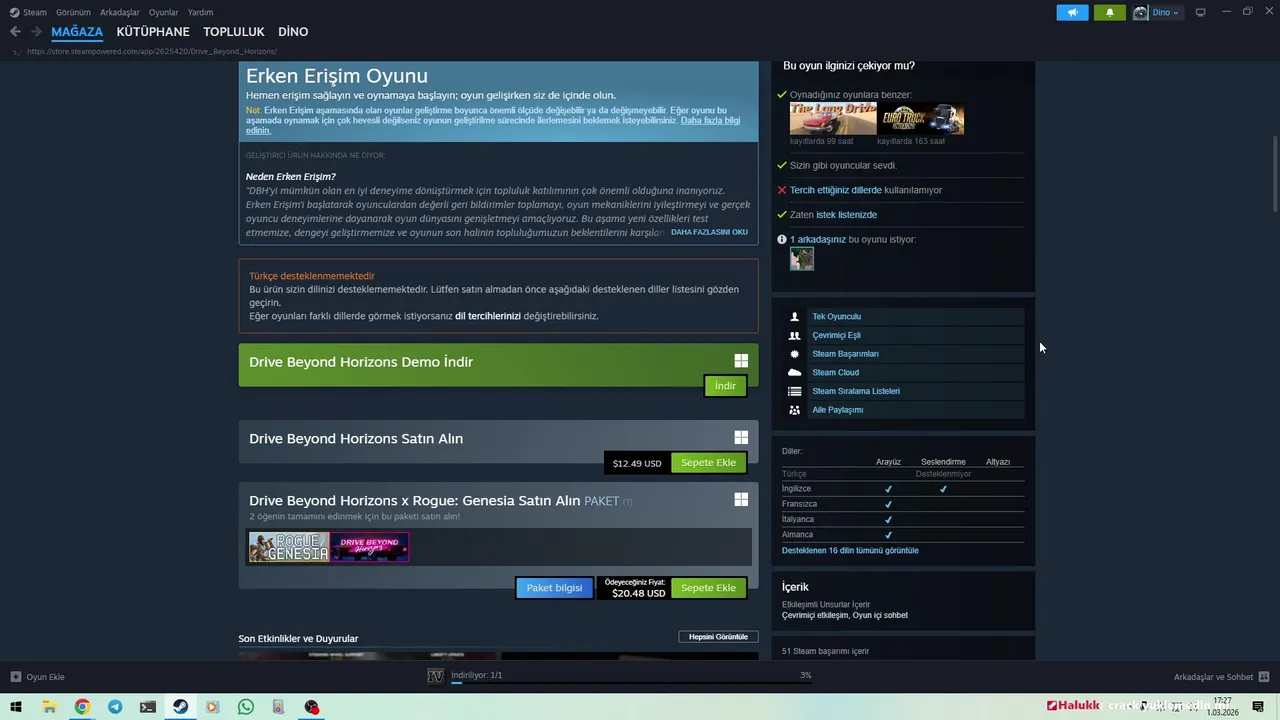Click the downloading game icon in footer
This screenshot has height=720, width=1280.
pos(435,677)
